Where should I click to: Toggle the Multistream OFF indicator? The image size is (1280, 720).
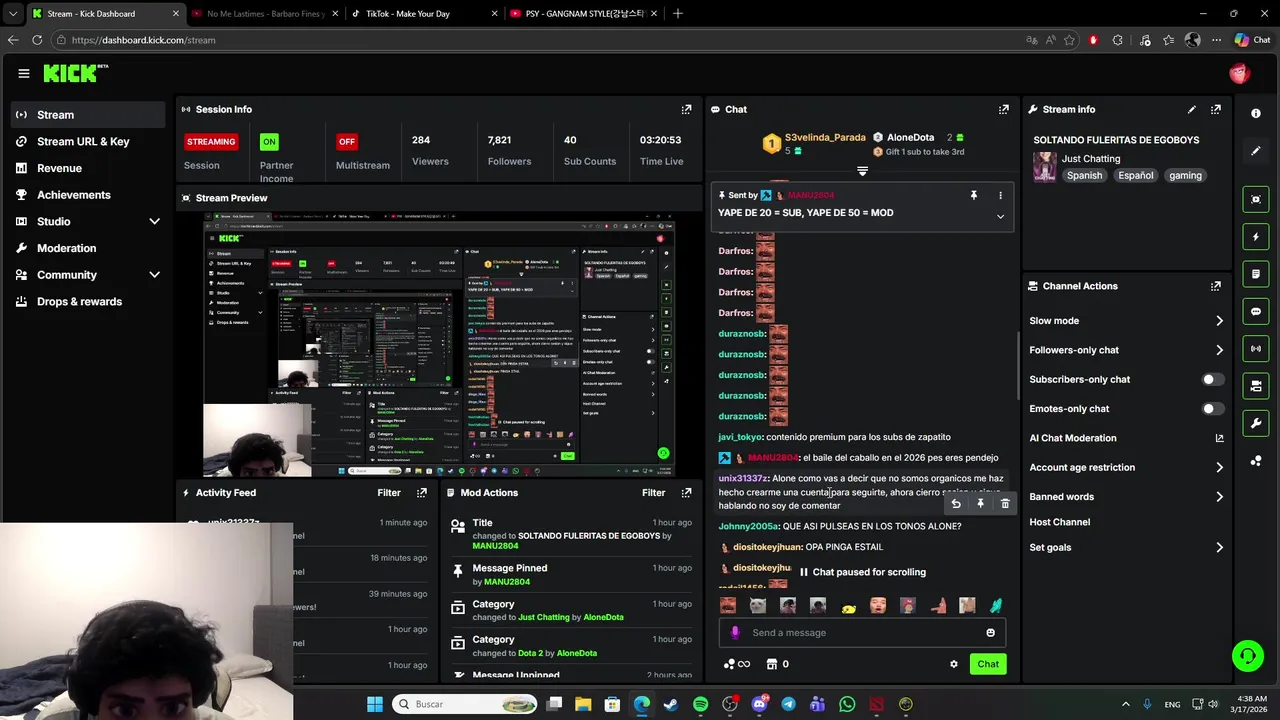[347, 141]
